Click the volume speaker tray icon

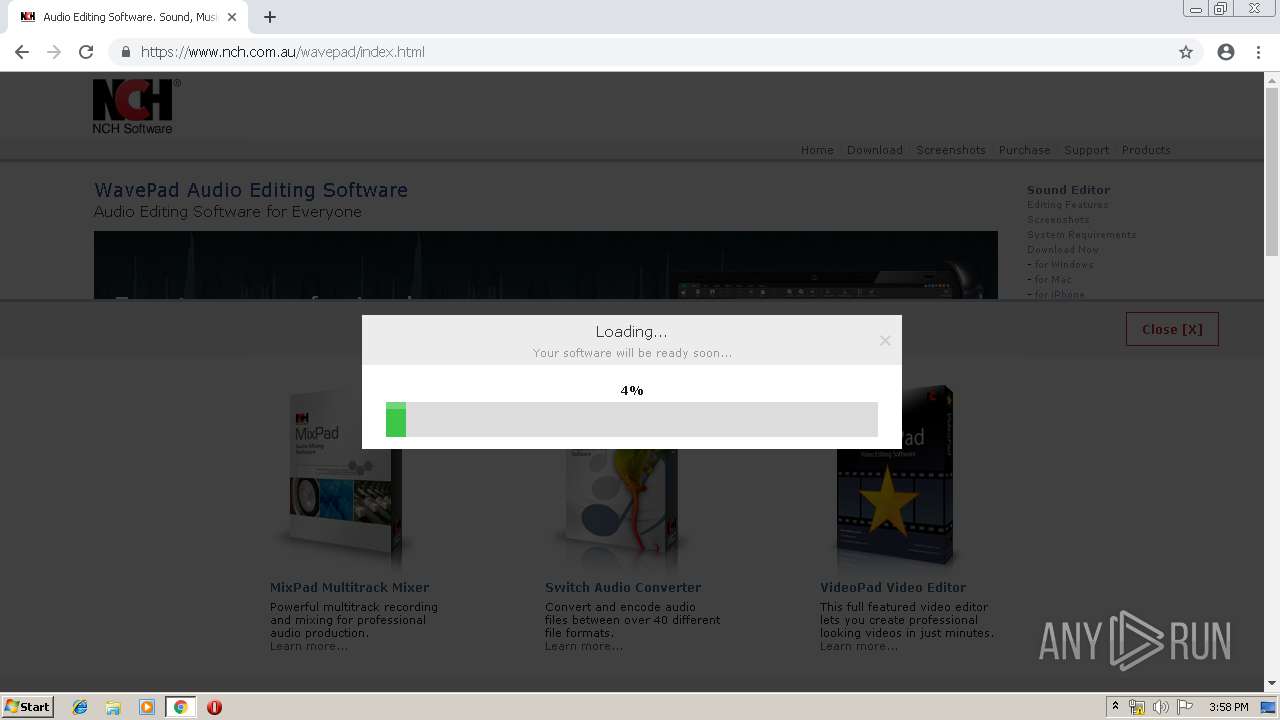point(1160,707)
